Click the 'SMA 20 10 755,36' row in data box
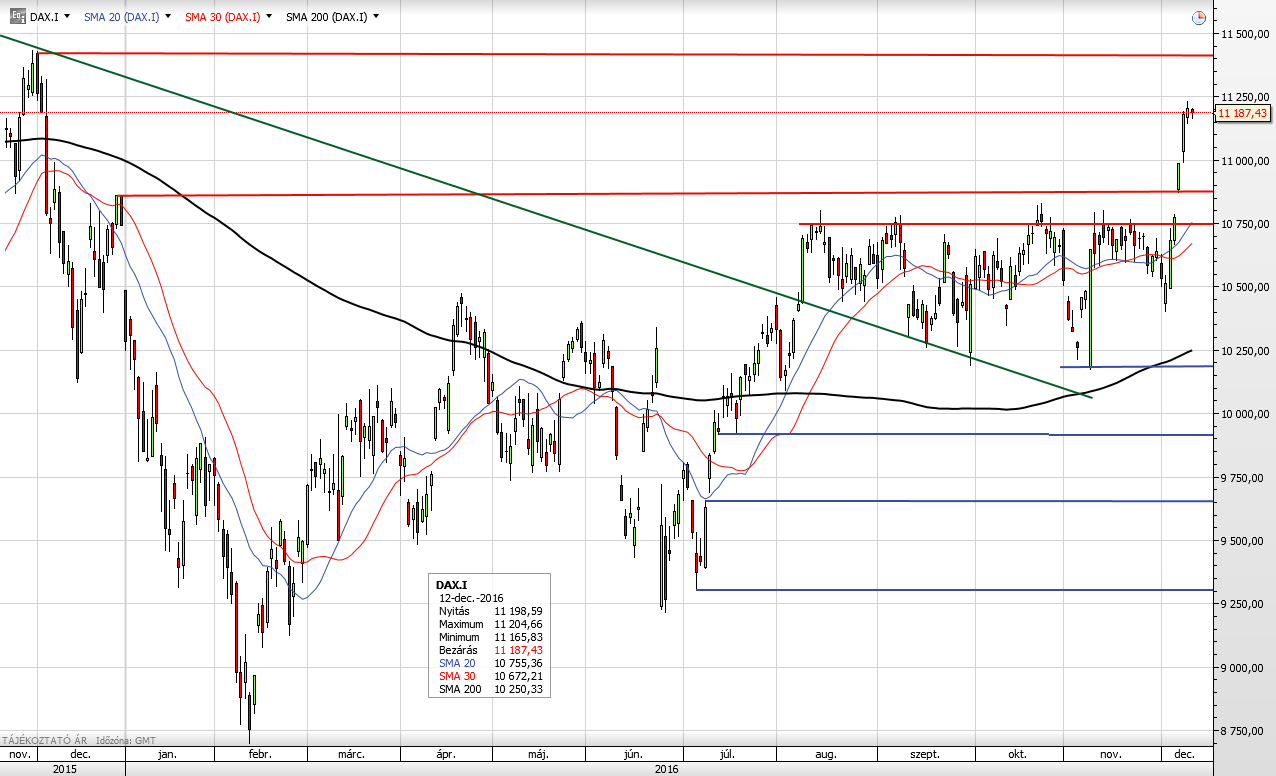Image resolution: width=1276 pixels, height=776 pixels. [x=489, y=663]
